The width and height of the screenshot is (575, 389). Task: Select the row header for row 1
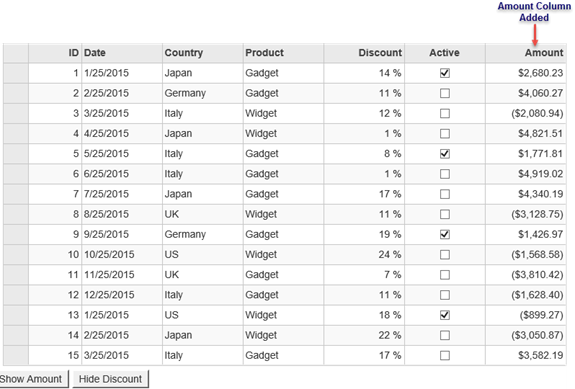pyautogui.click(x=16, y=73)
